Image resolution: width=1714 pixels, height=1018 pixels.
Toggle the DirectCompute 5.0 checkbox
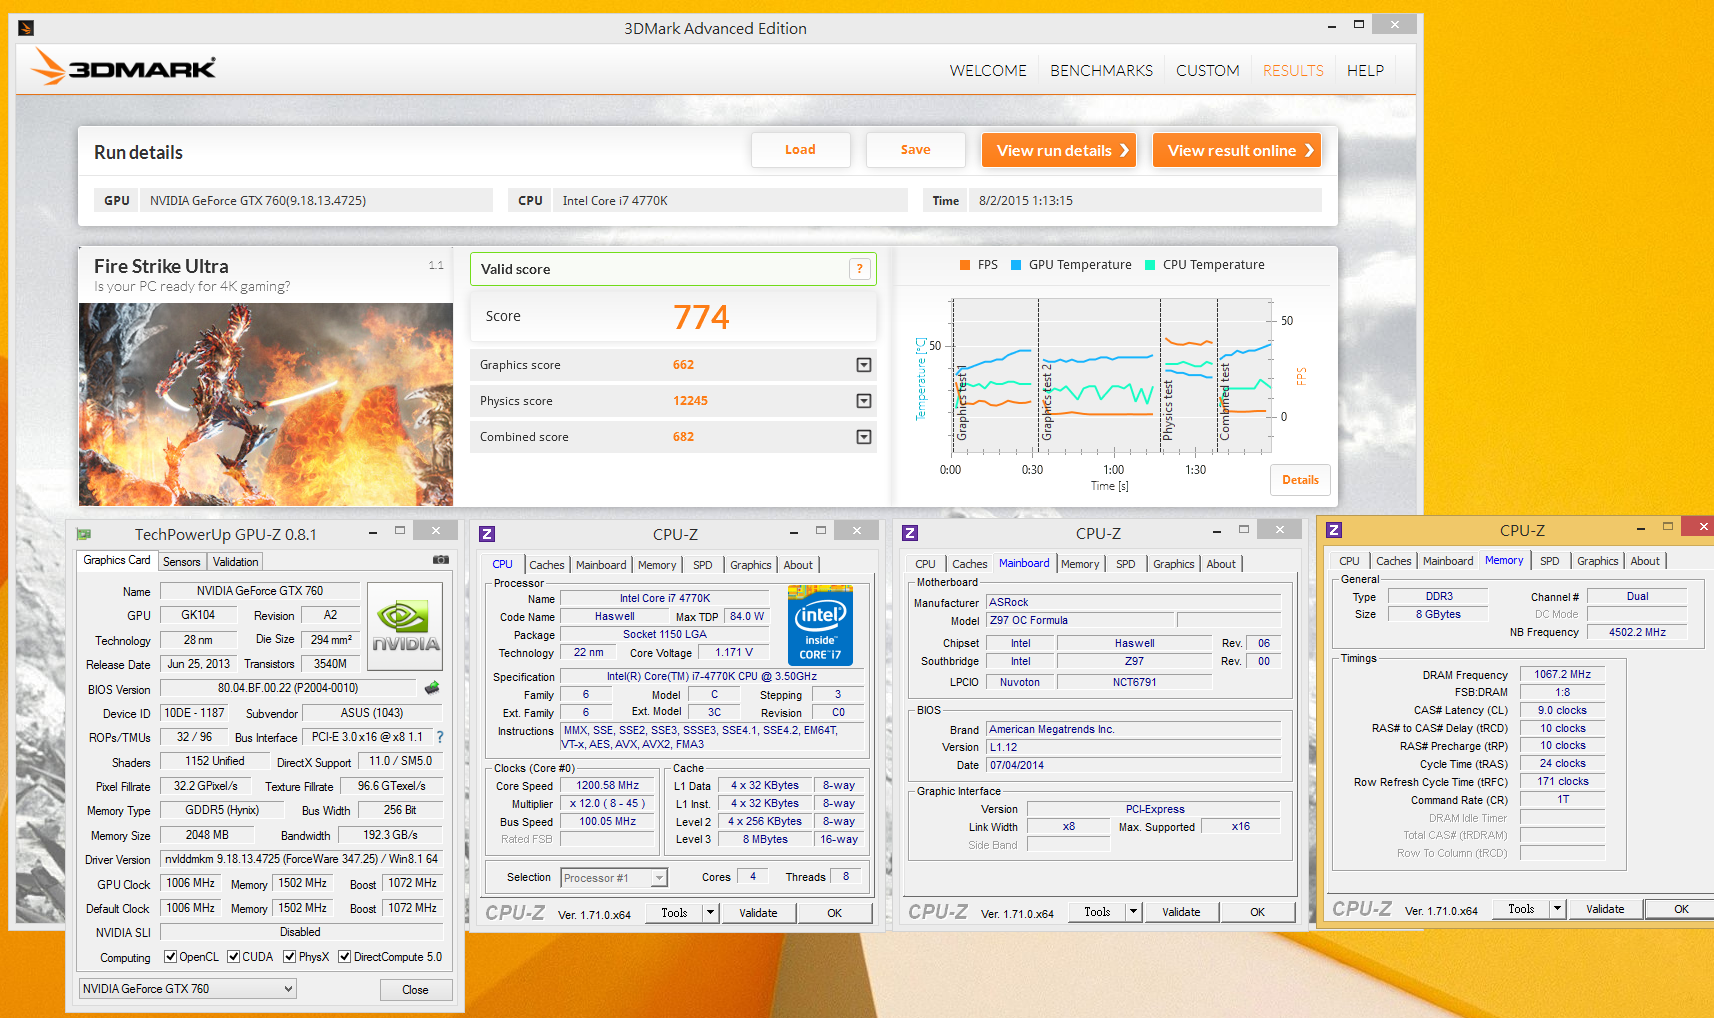click(345, 957)
